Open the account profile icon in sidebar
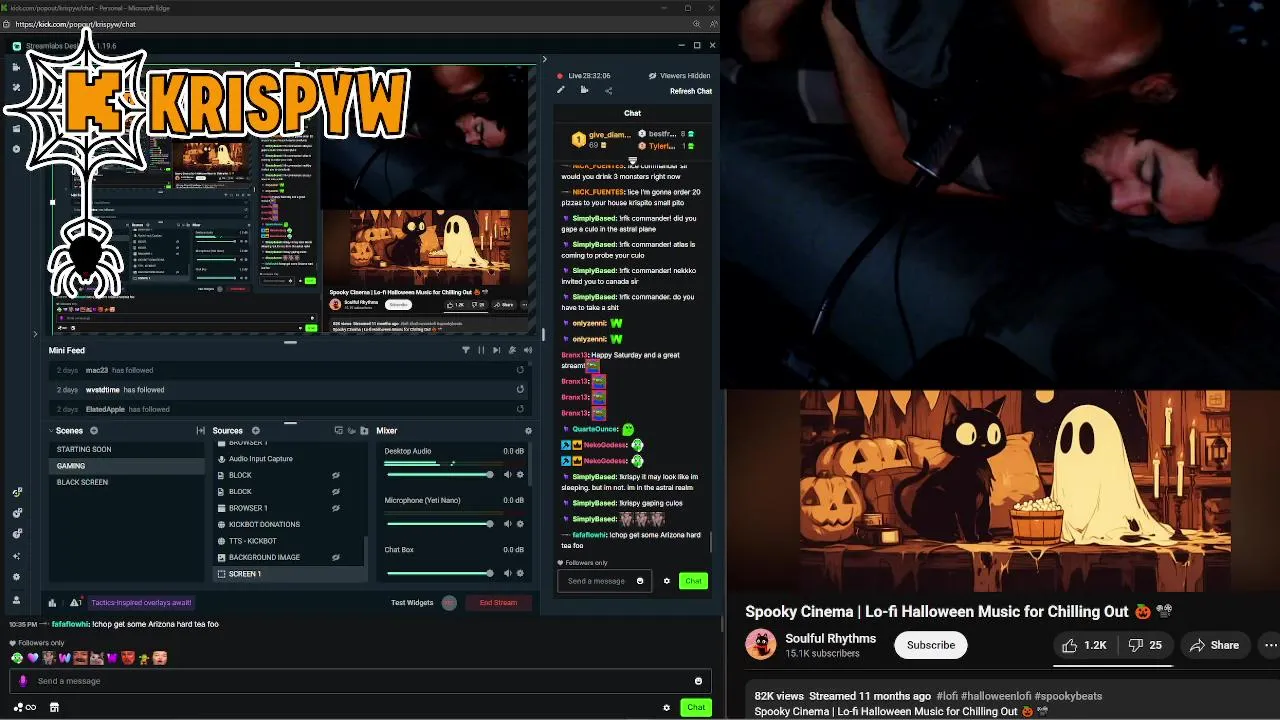 [16, 600]
